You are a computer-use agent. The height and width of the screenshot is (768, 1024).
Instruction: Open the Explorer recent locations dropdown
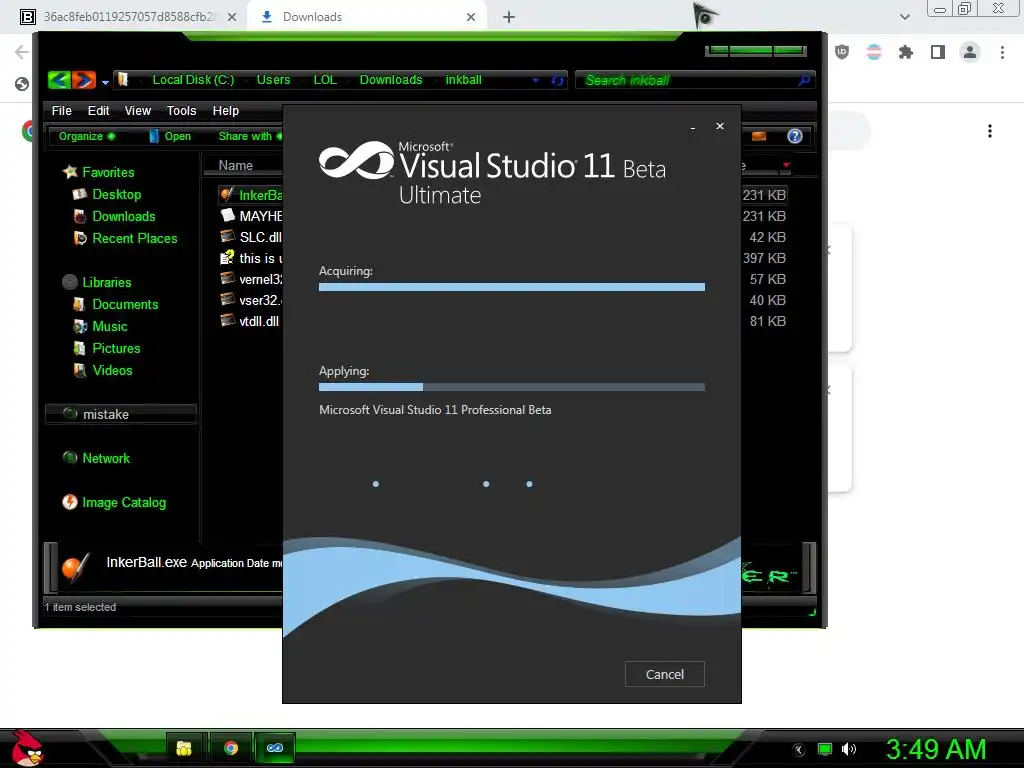coord(105,82)
